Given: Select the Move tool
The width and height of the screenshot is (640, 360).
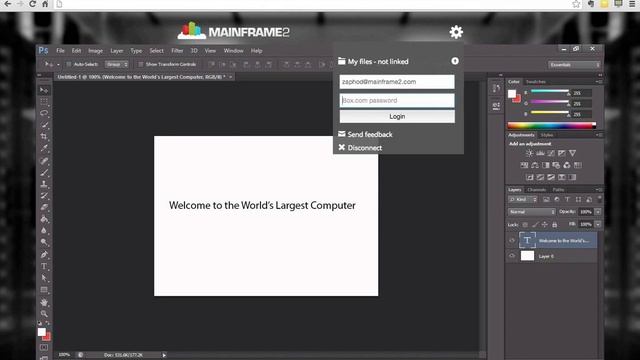Looking at the screenshot, I should pyautogui.click(x=44, y=90).
